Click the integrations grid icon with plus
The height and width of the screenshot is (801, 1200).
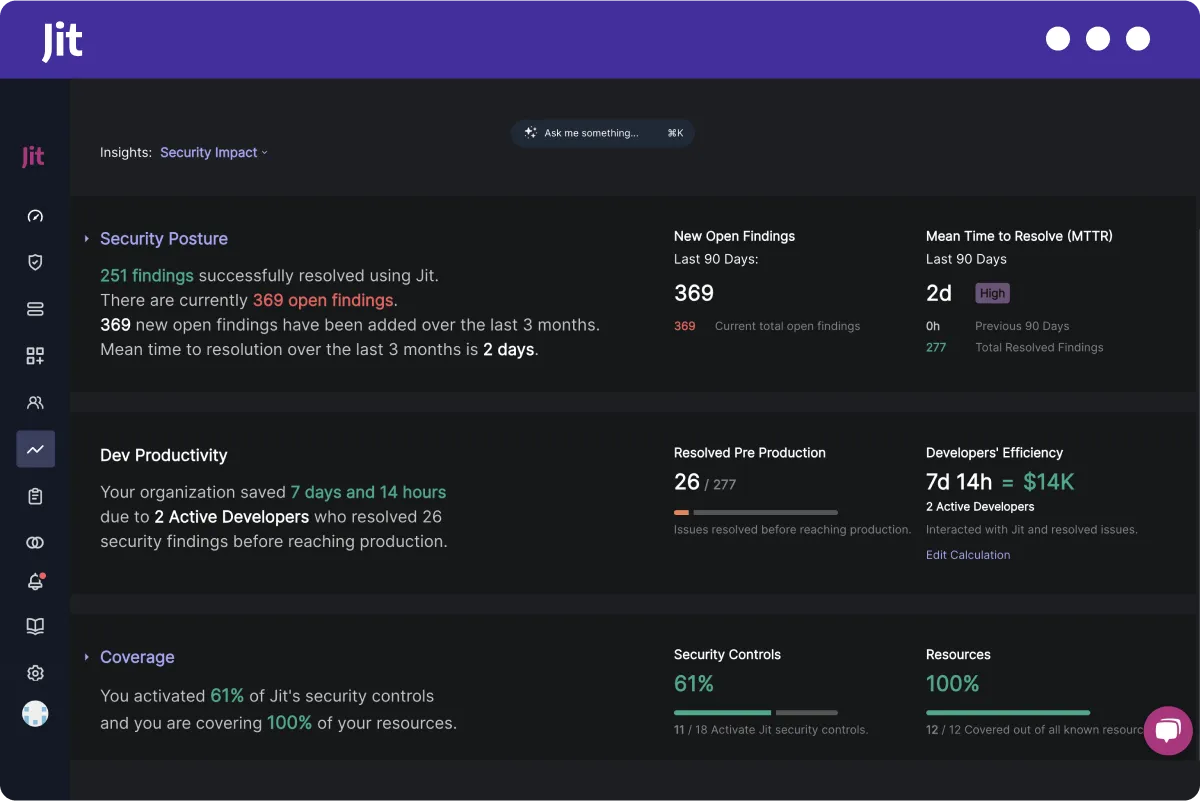35,355
